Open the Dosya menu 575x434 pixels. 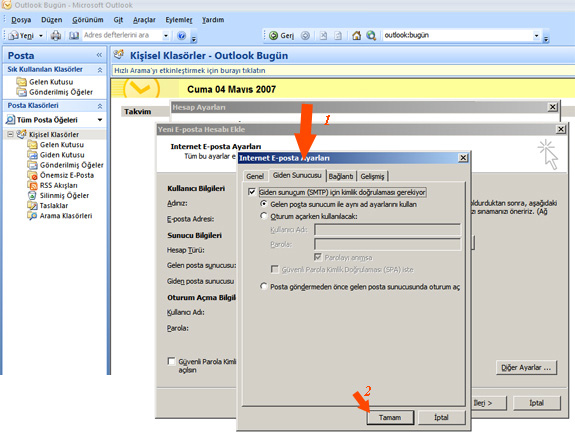tap(21, 20)
